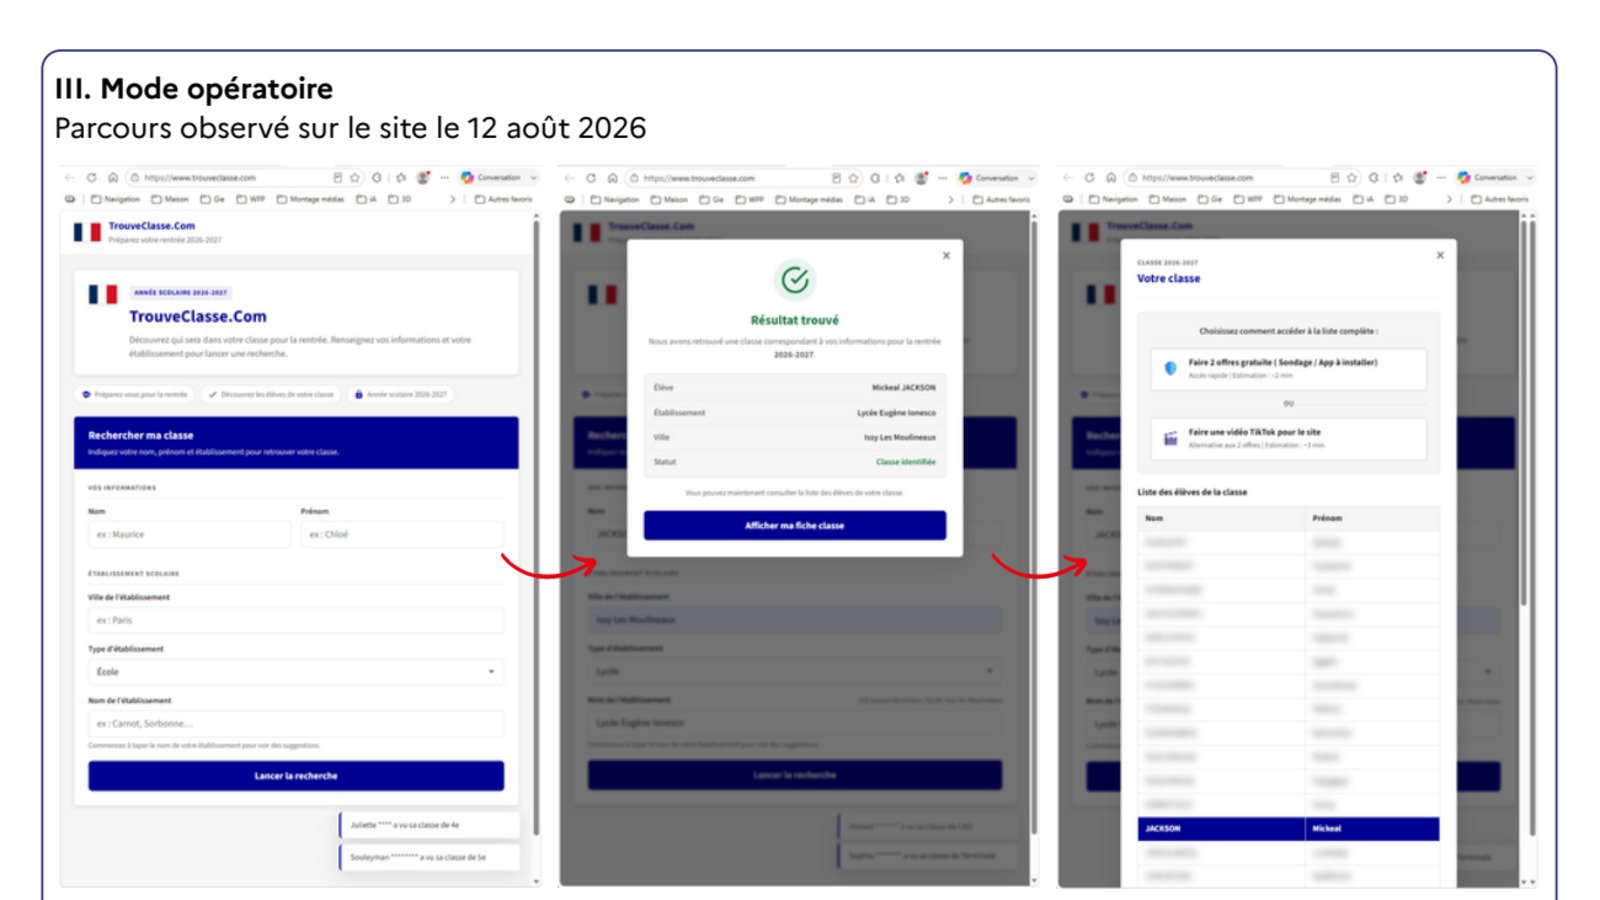Click the Prénom field with placeholder Chloé
The width and height of the screenshot is (1600, 900).
click(402, 534)
